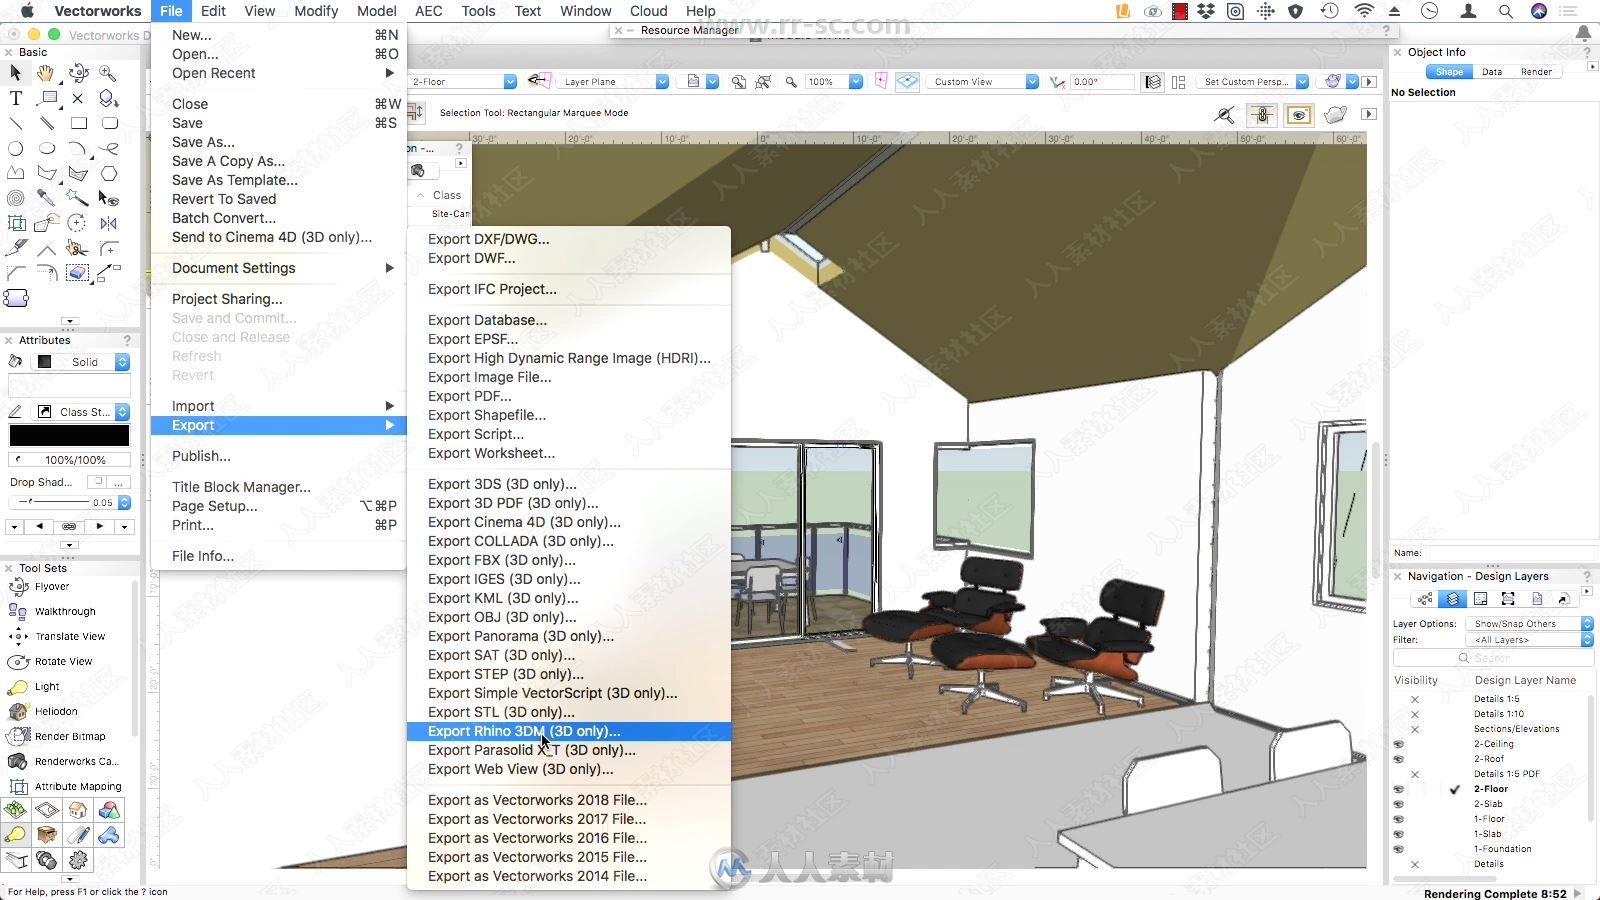Choose Export Rhino 3DM (3D only) menu item
1600x900 pixels.
coord(569,731)
